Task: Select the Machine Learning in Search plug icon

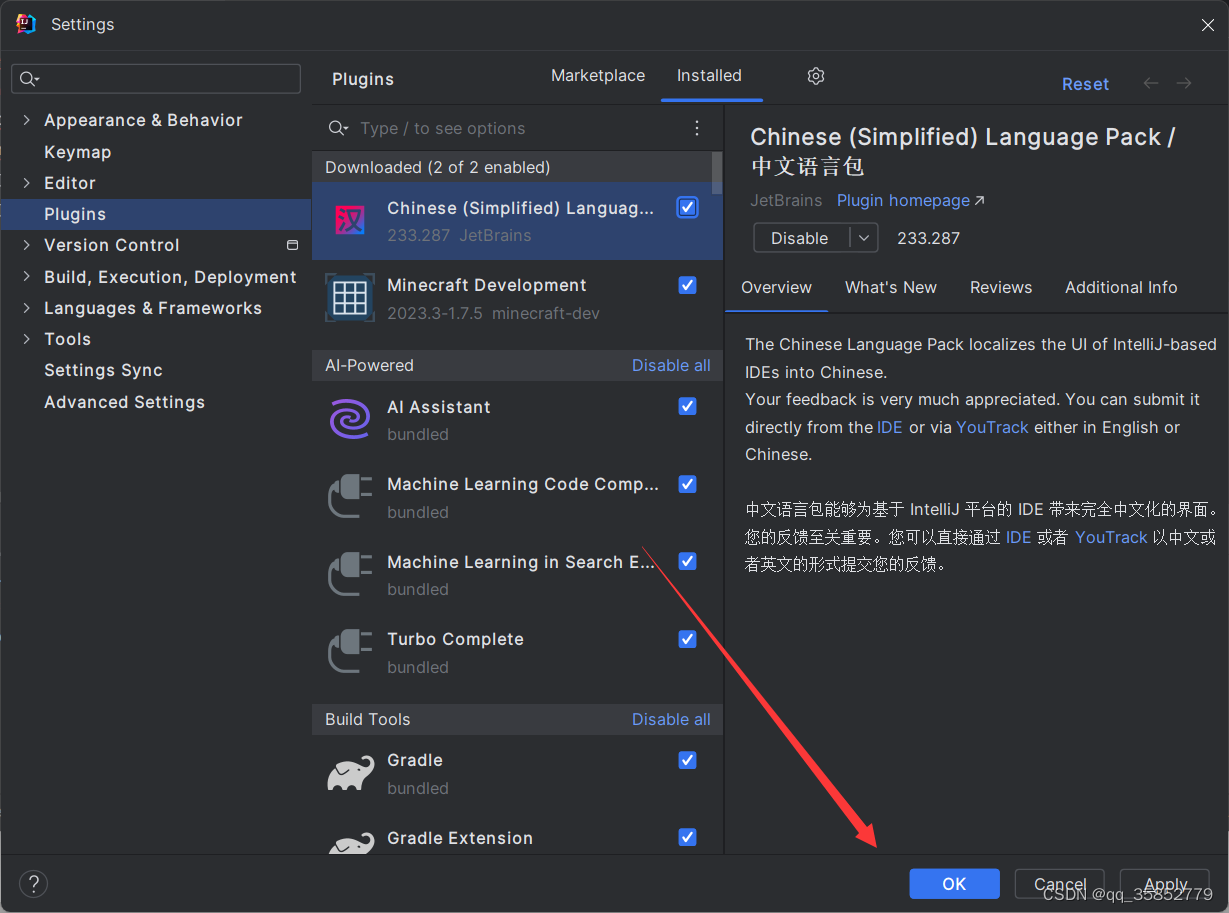Action: [350, 575]
